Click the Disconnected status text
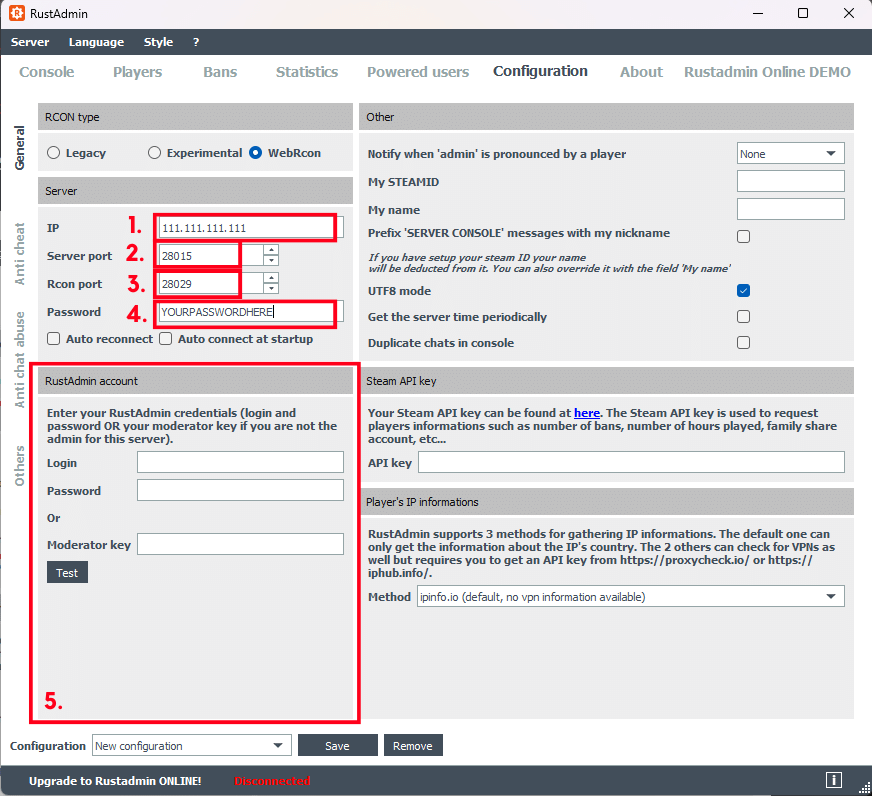872x796 pixels. pyautogui.click(x=272, y=780)
